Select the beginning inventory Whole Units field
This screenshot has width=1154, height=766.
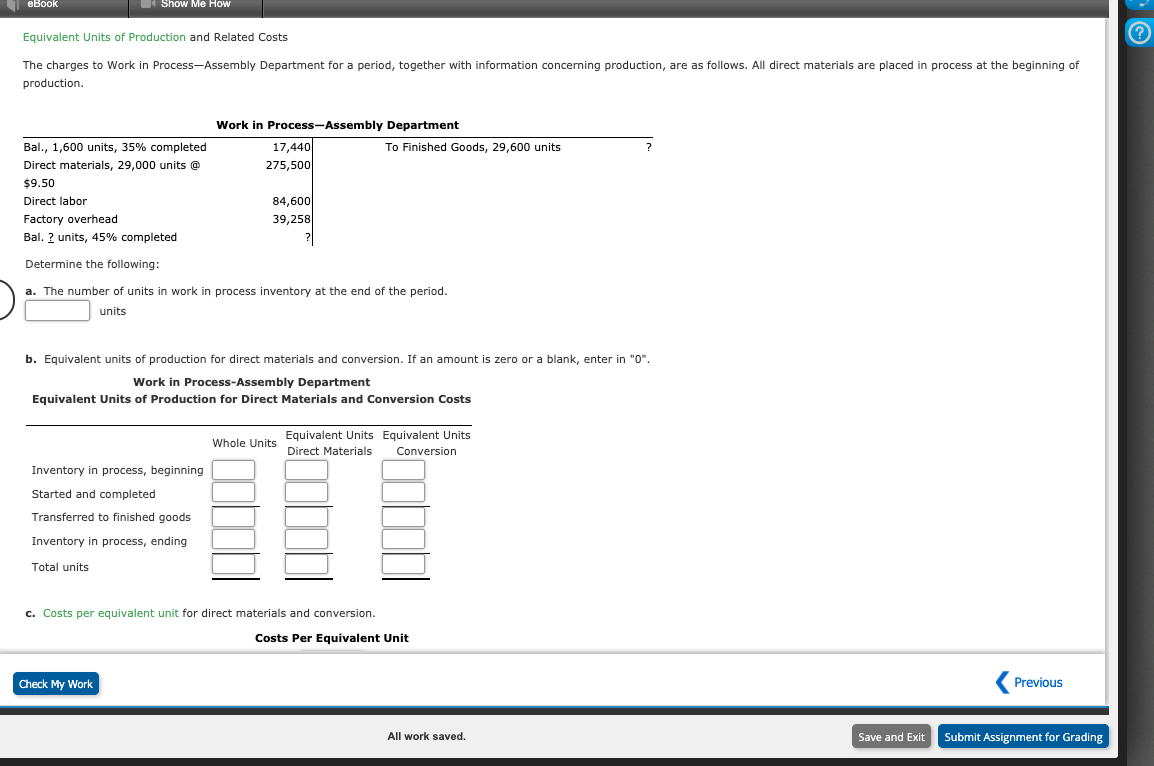(233, 468)
